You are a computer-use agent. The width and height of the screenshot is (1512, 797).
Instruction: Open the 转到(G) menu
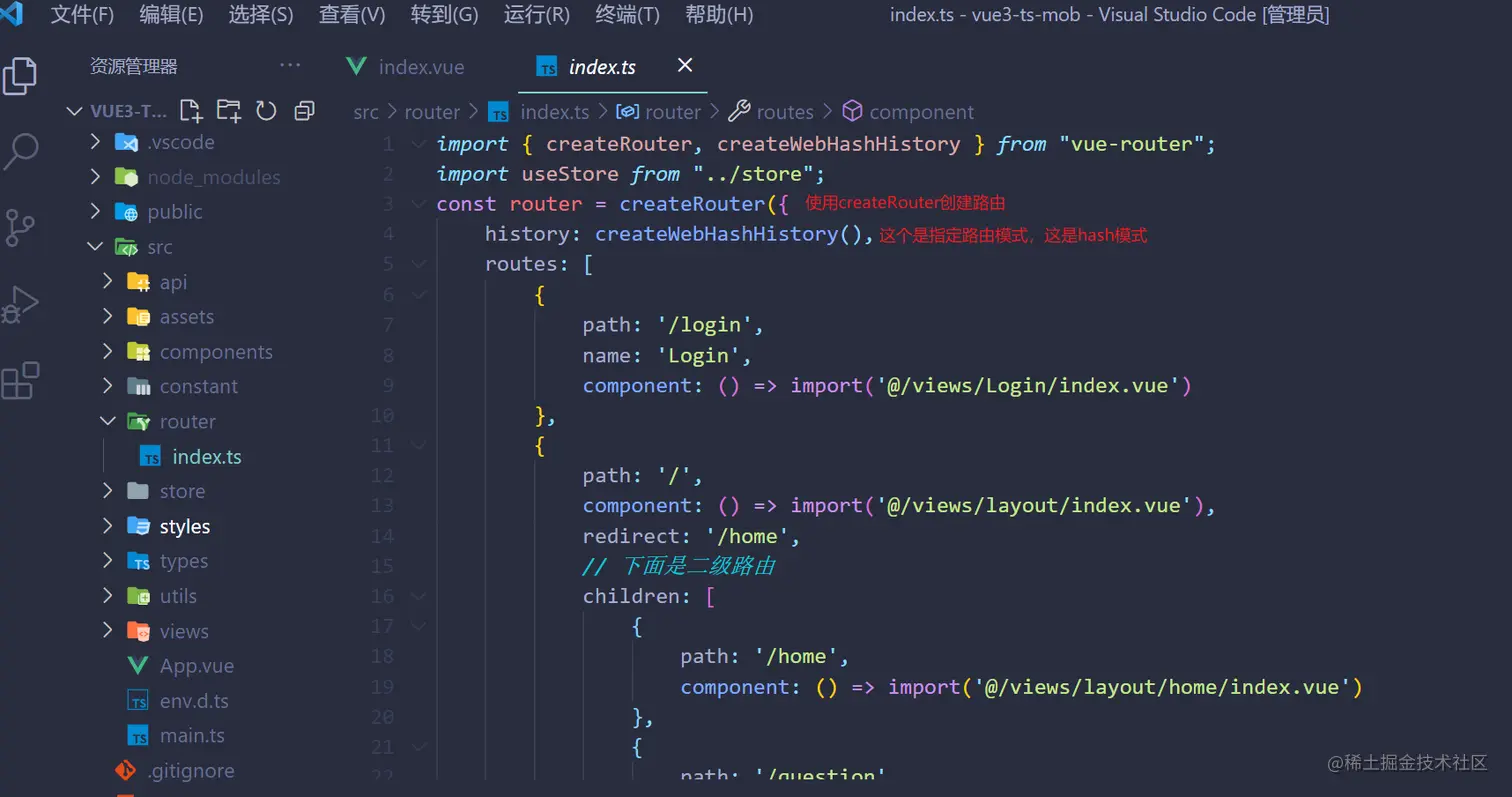click(444, 15)
